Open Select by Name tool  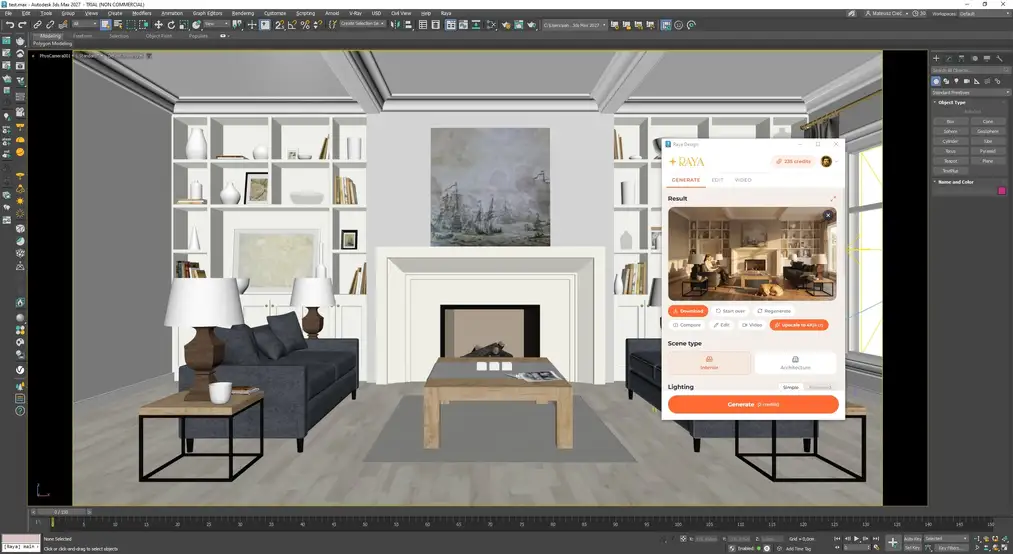tap(118, 25)
